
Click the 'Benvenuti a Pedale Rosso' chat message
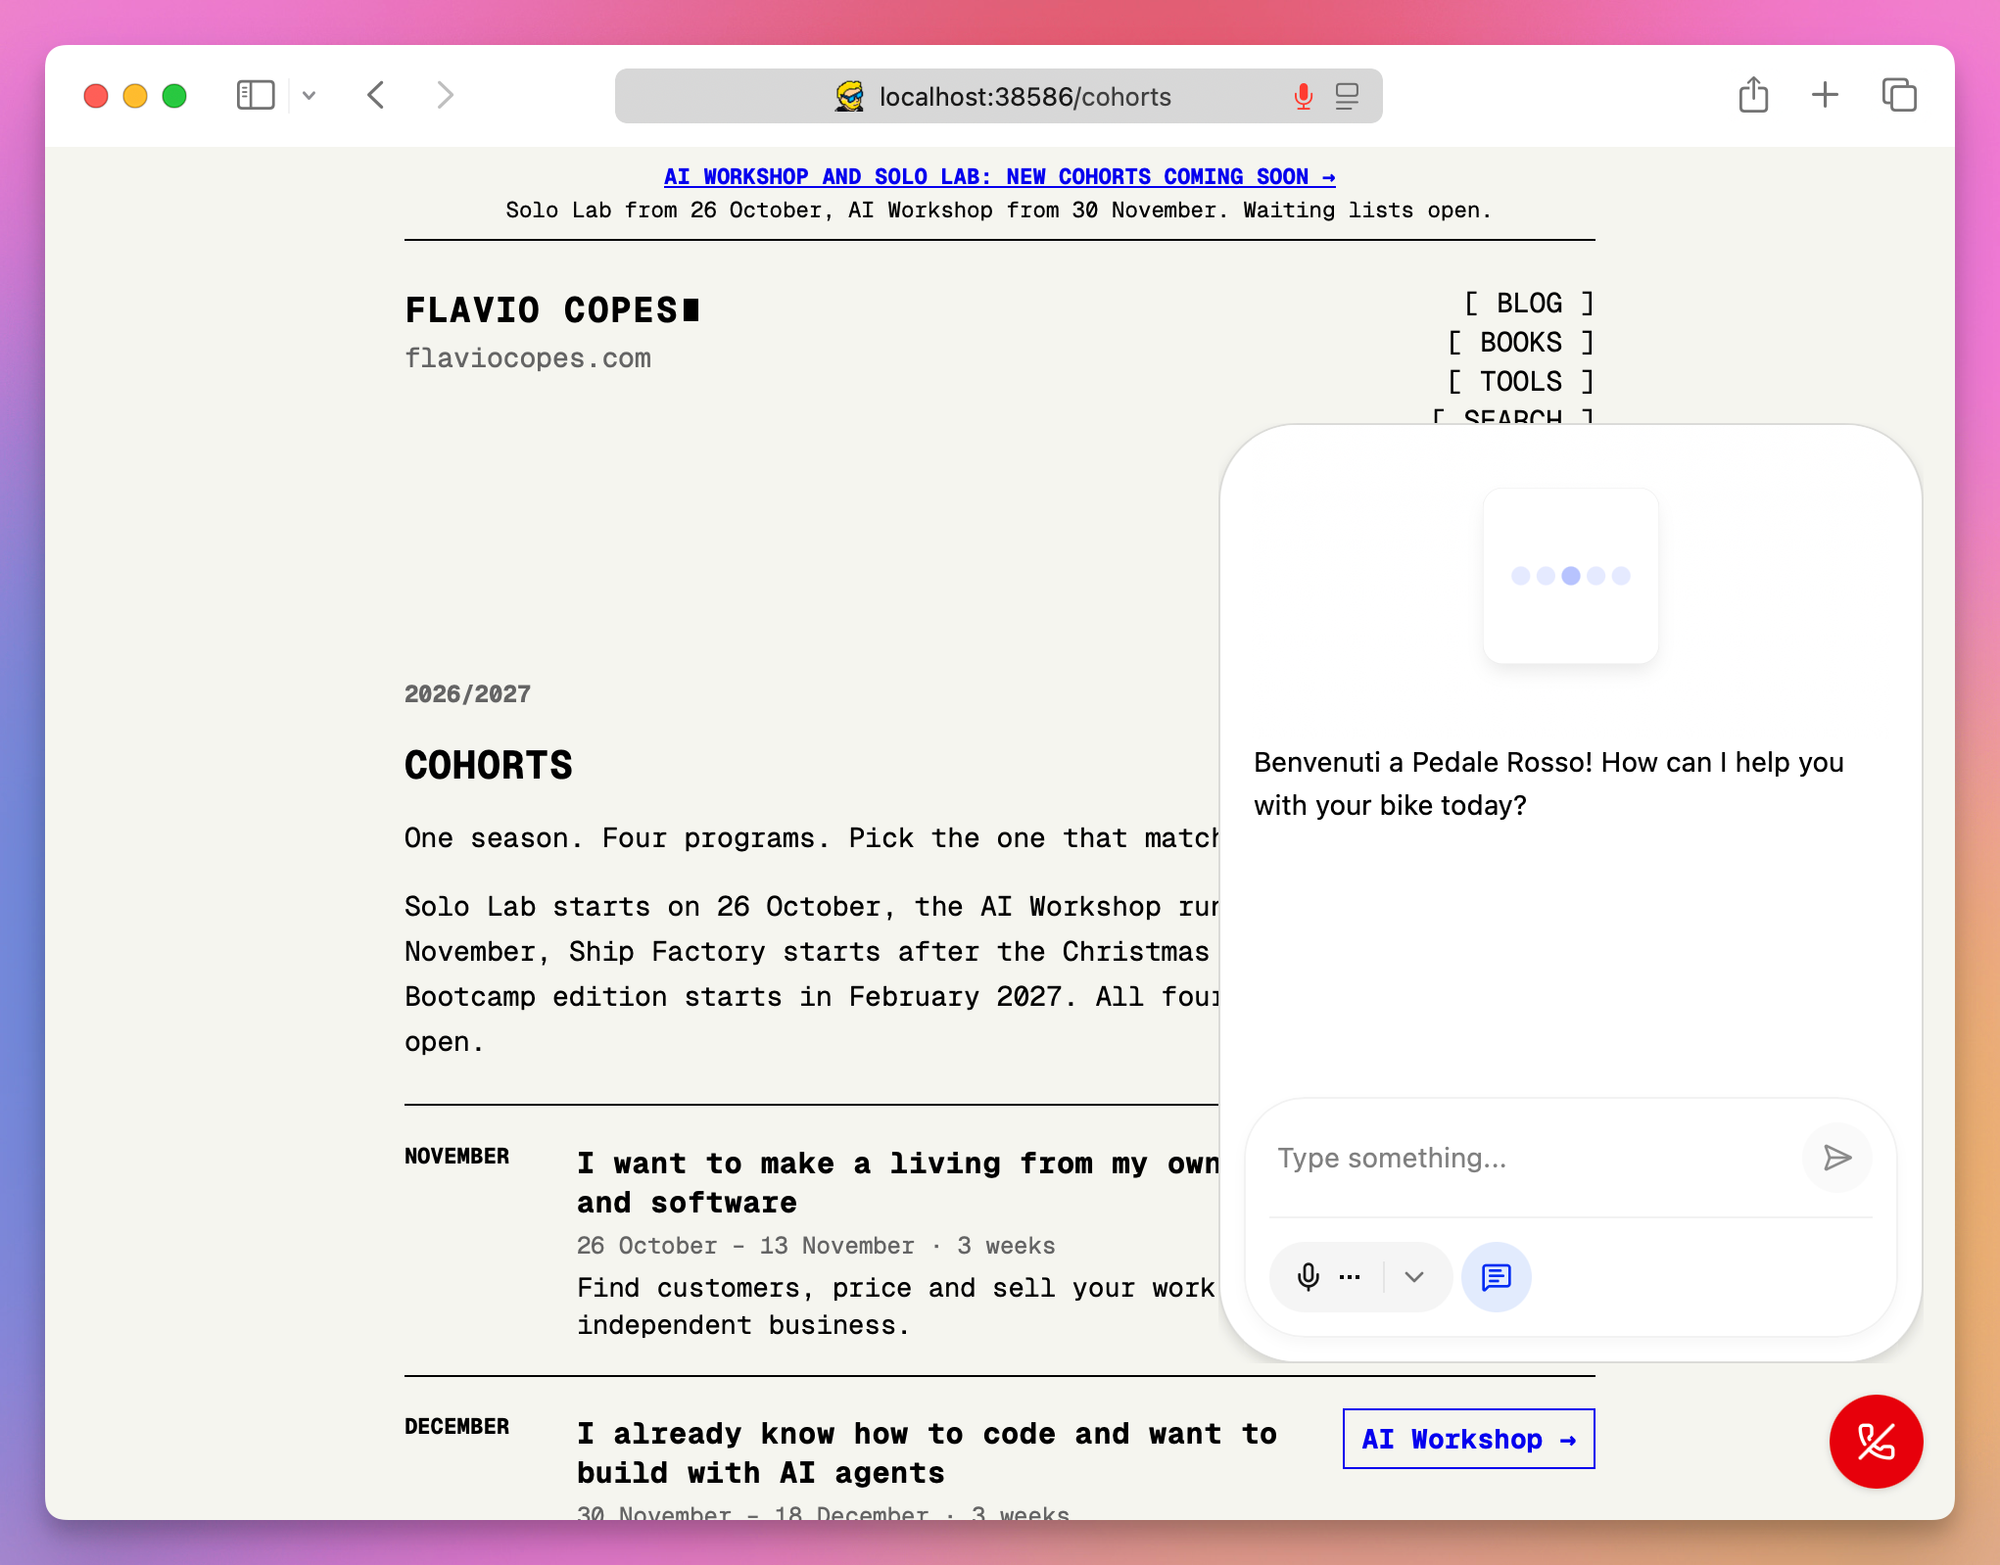point(1549,784)
